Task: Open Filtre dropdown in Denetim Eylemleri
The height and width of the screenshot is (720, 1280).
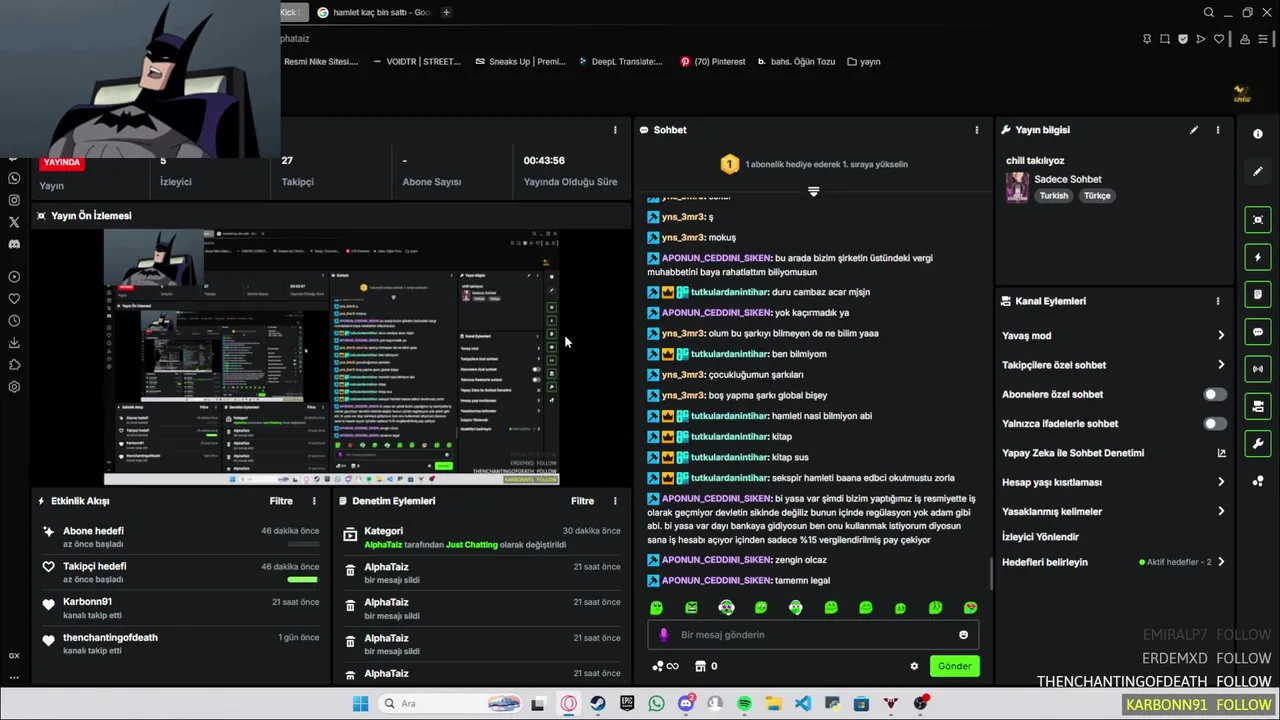Action: (583, 501)
